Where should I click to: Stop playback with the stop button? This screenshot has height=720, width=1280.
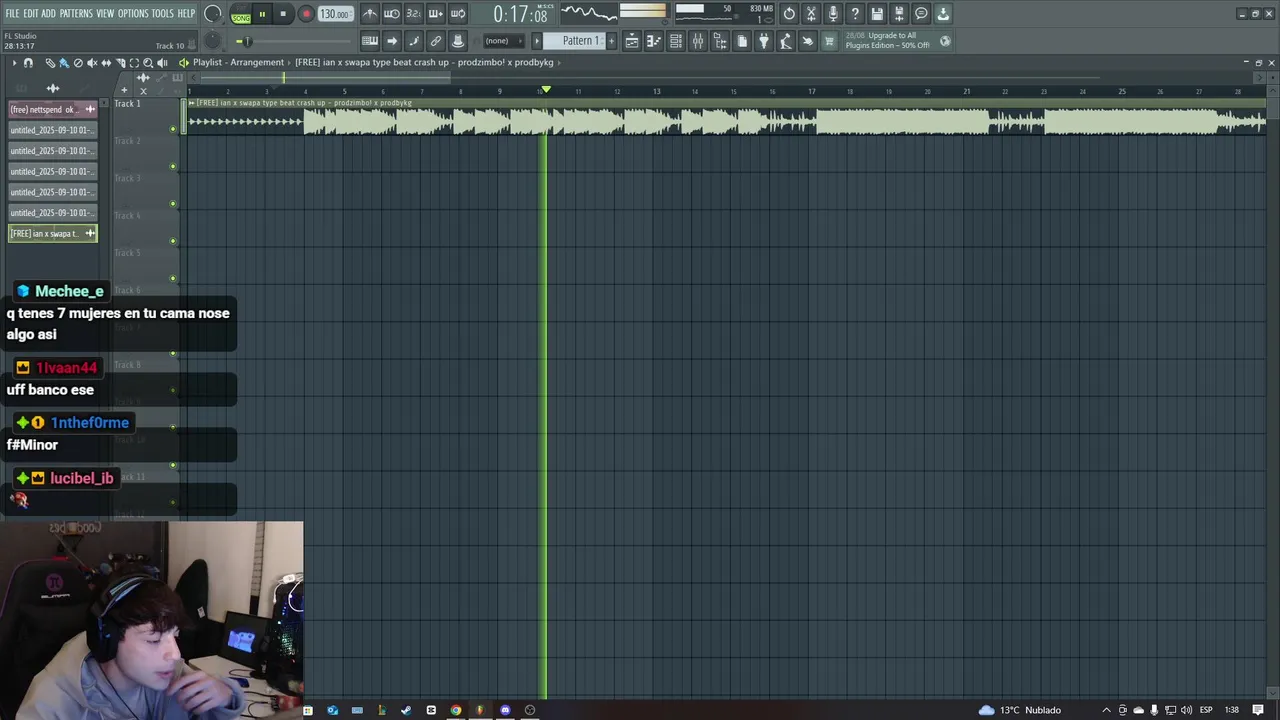(x=283, y=14)
